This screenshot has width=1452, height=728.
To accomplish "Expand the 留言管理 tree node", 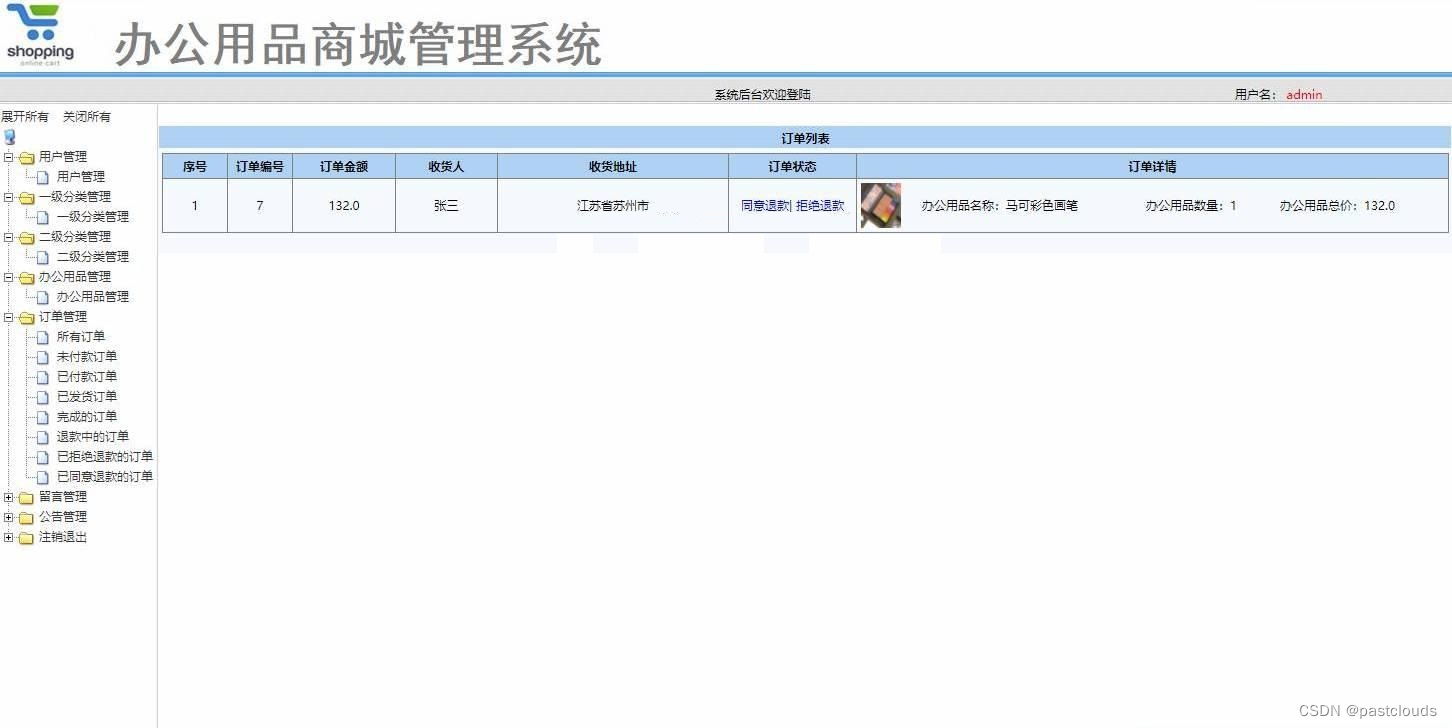I will coord(9,496).
